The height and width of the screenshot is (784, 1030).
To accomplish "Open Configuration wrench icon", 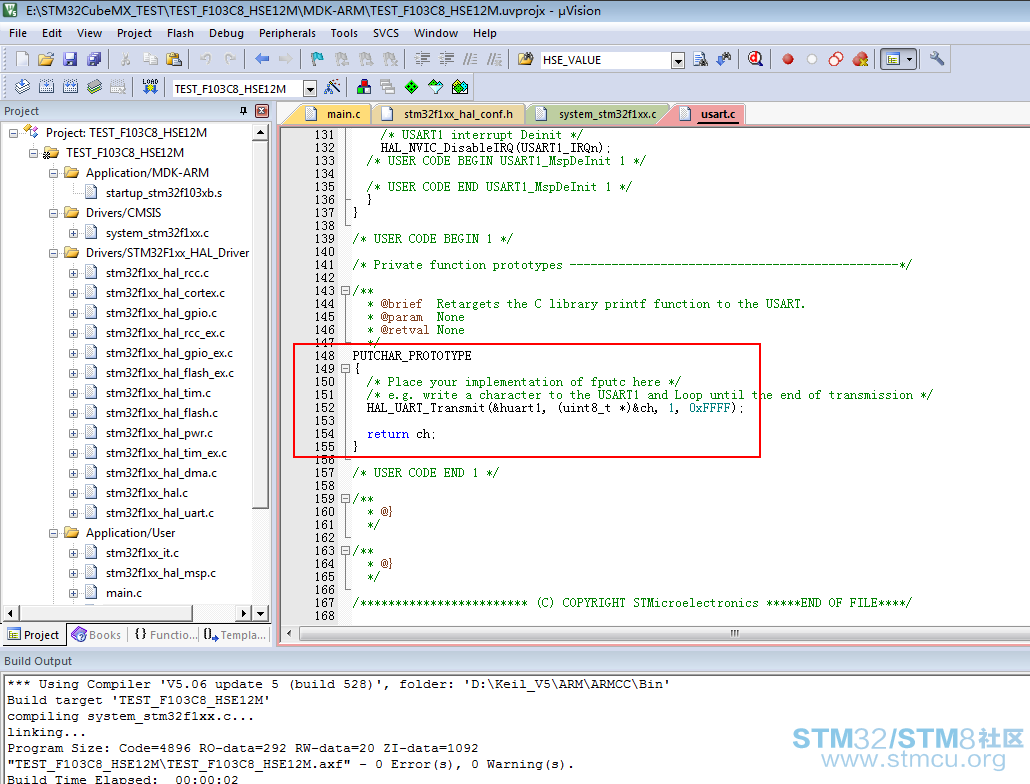I will (x=937, y=59).
